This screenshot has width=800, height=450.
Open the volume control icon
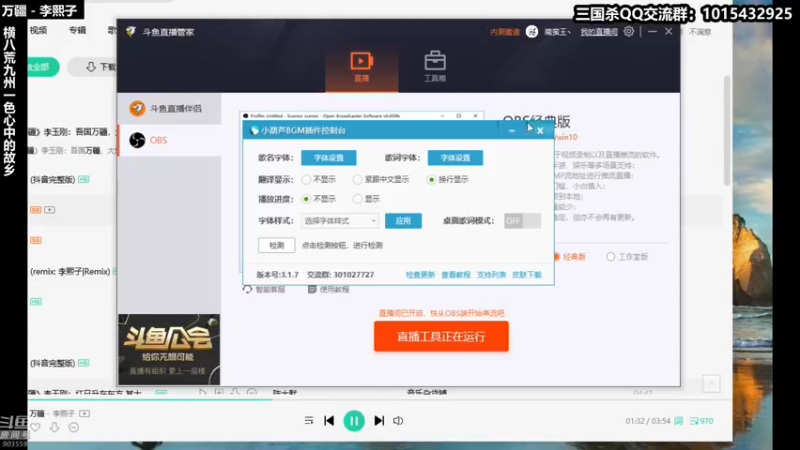coord(398,421)
